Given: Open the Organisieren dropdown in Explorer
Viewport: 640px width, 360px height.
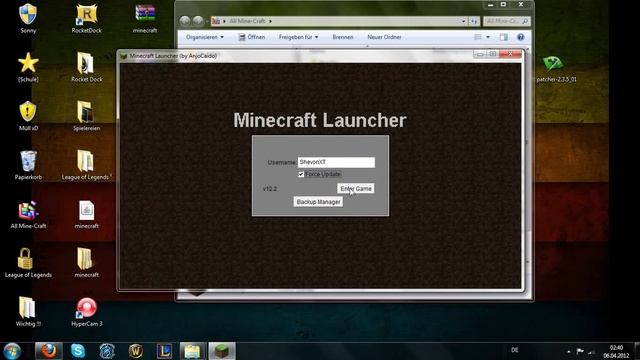Looking at the screenshot, I should click(x=204, y=37).
